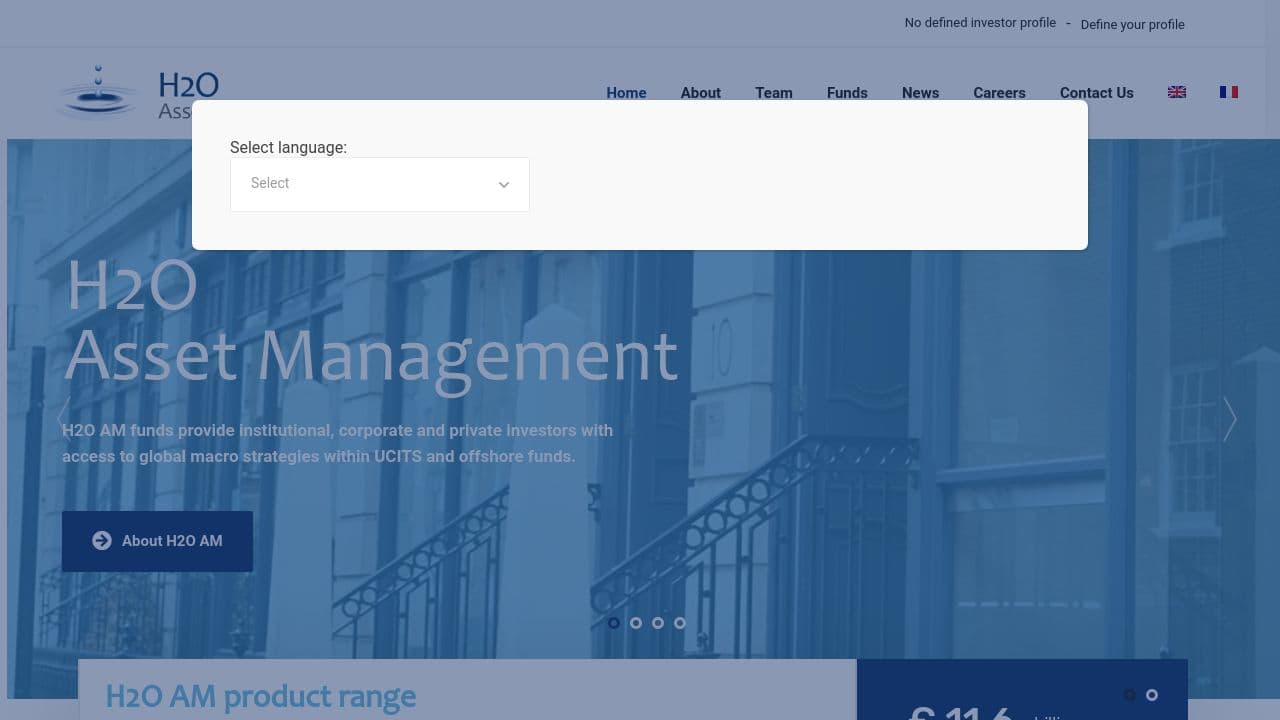
Task: Open the News section
Action: coord(920,92)
